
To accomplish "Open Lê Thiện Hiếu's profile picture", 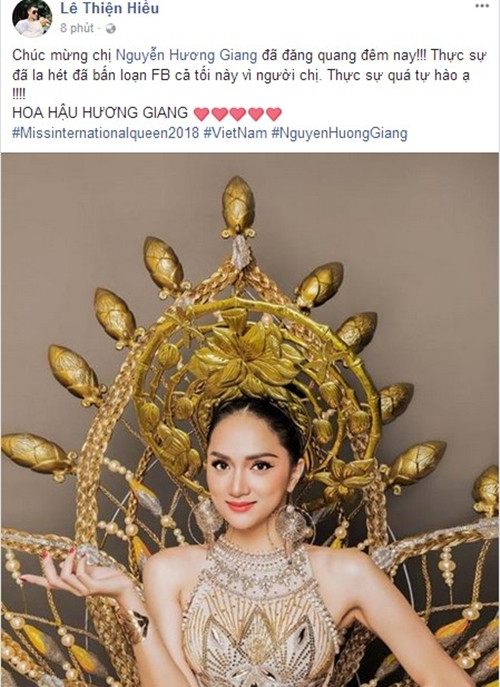I will click(32, 18).
